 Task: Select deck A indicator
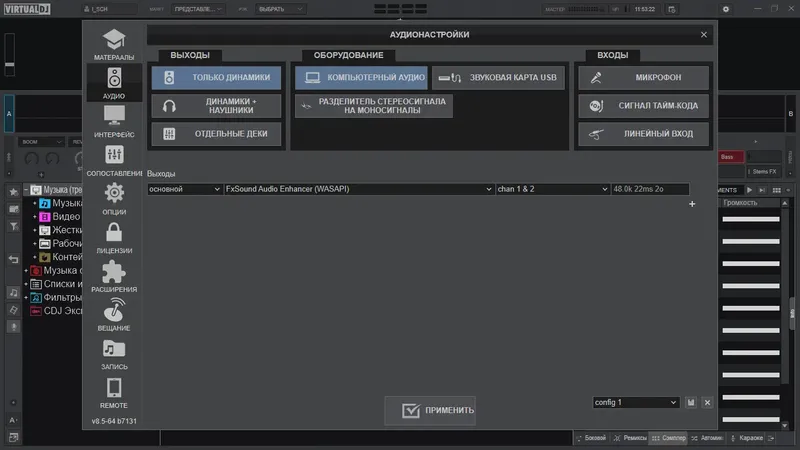9,114
